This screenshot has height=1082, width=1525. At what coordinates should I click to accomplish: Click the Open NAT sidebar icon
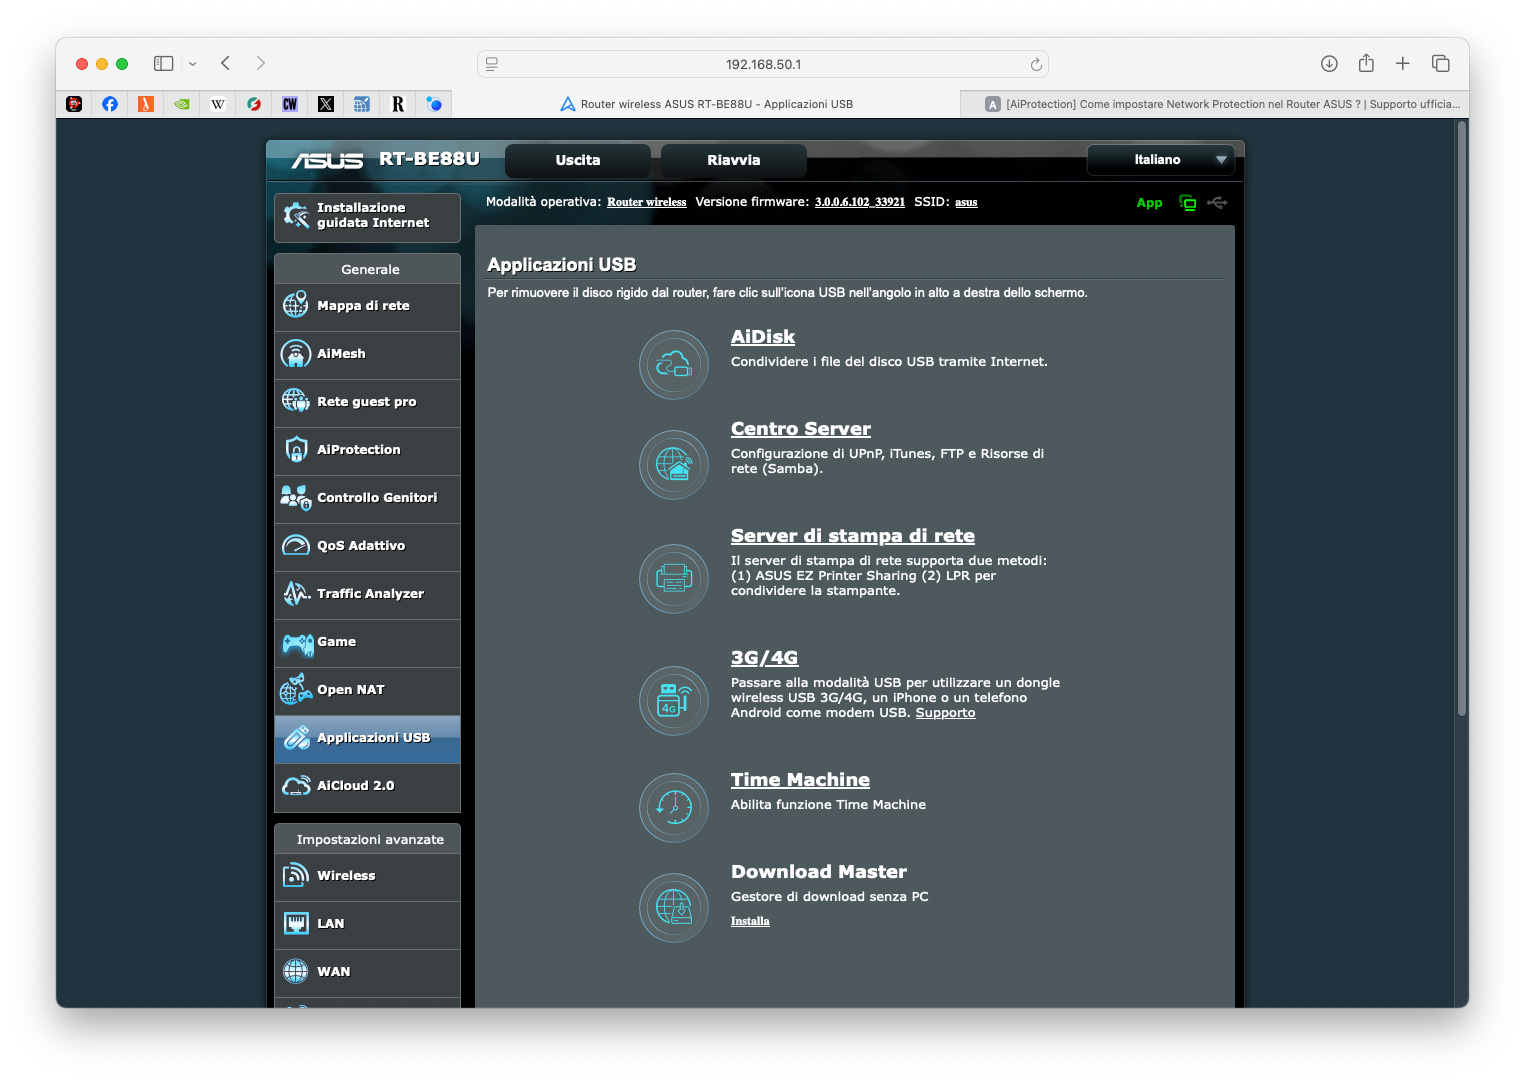tap(296, 689)
